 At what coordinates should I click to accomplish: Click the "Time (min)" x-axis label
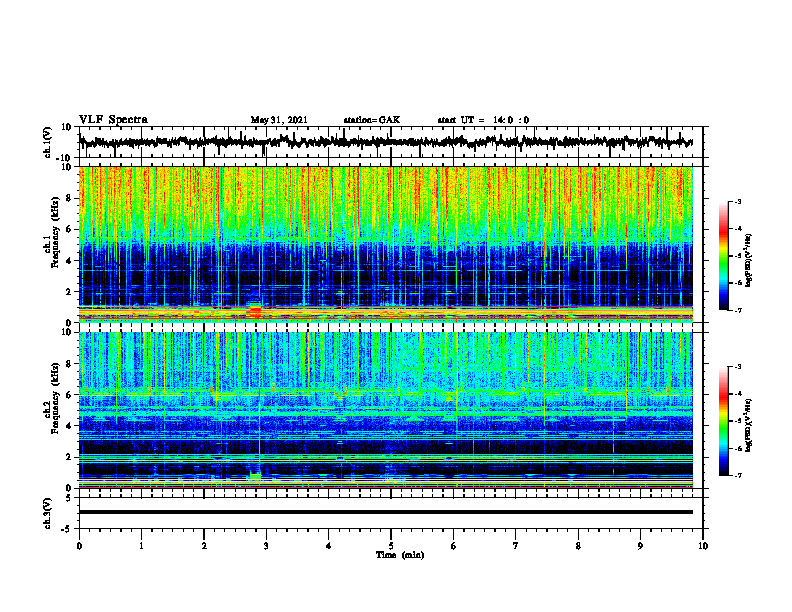(400, 555)
